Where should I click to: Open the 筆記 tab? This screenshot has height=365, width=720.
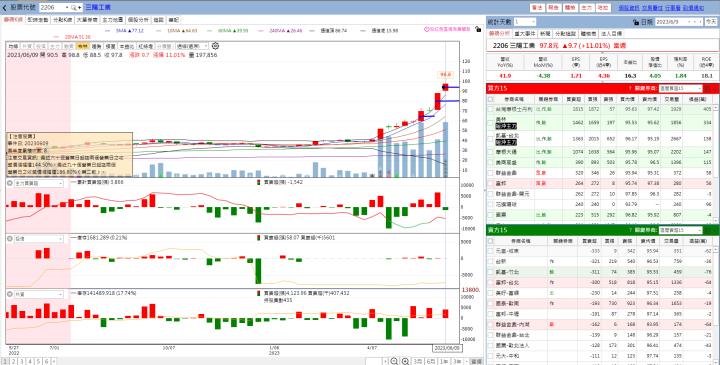pos(174,20)
